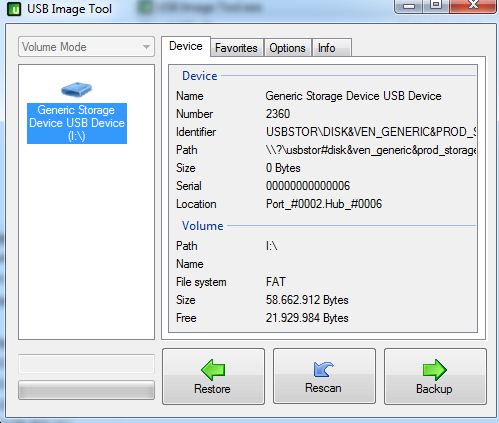
Task: Click the device number 2360
Action: [278, 114]
